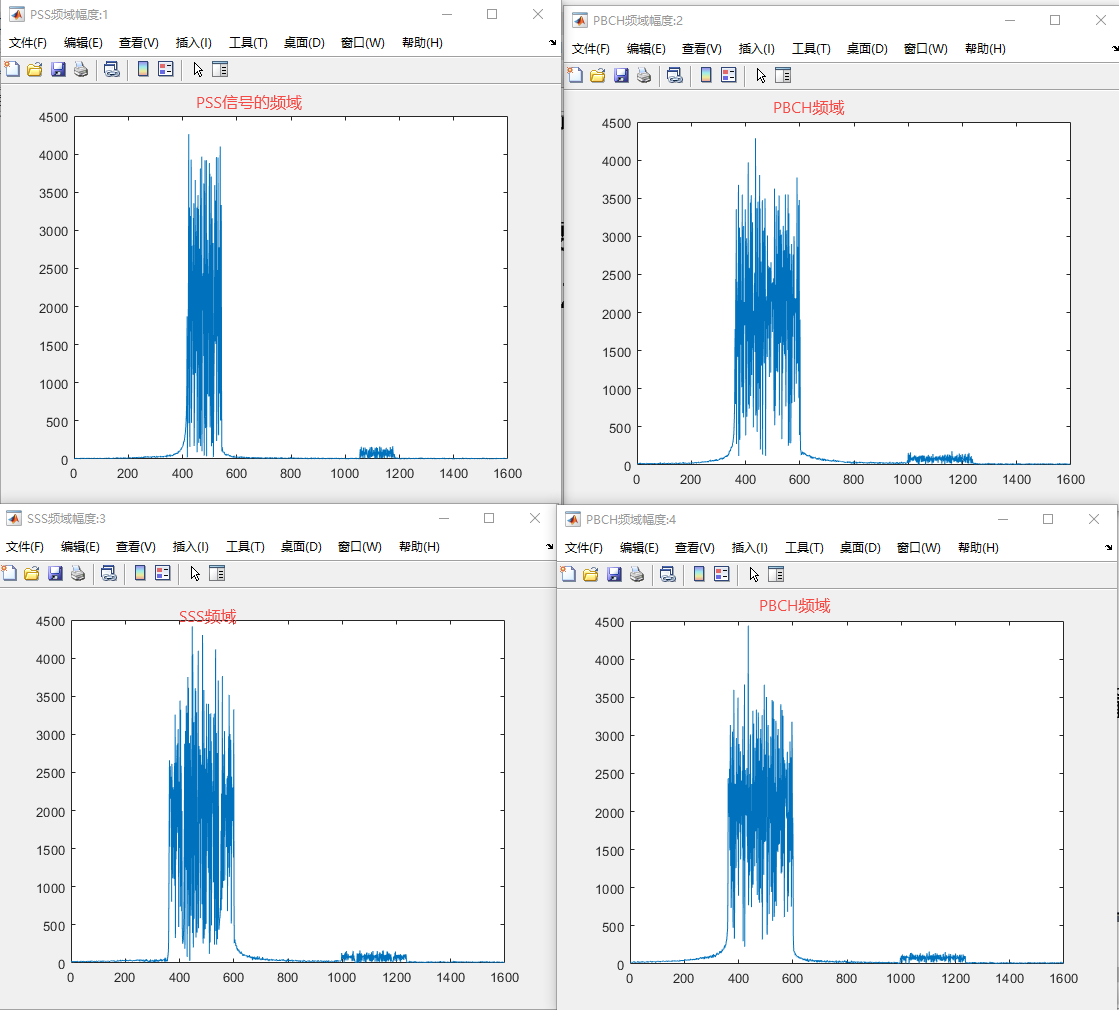Select edit plot arrow in SSS window
The height and width of the screenshot is (1010, 1119).
coord(195,573)
